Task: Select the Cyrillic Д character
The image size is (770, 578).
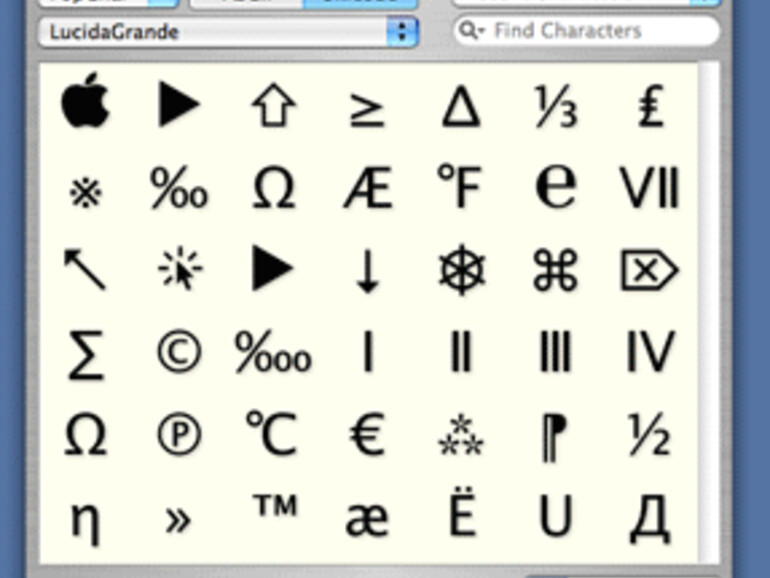Action: 649,519
